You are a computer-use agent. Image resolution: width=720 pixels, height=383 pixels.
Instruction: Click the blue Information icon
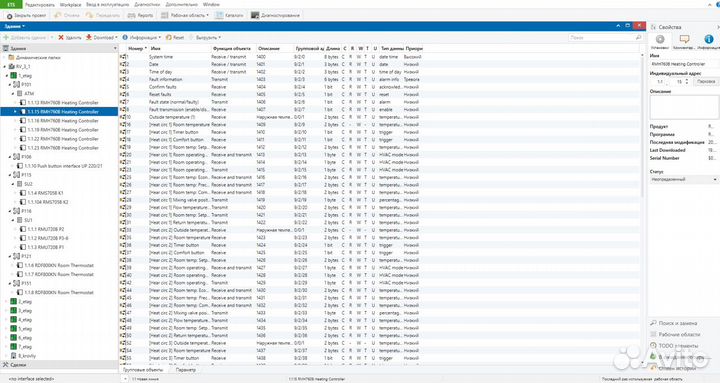point(124,38)
